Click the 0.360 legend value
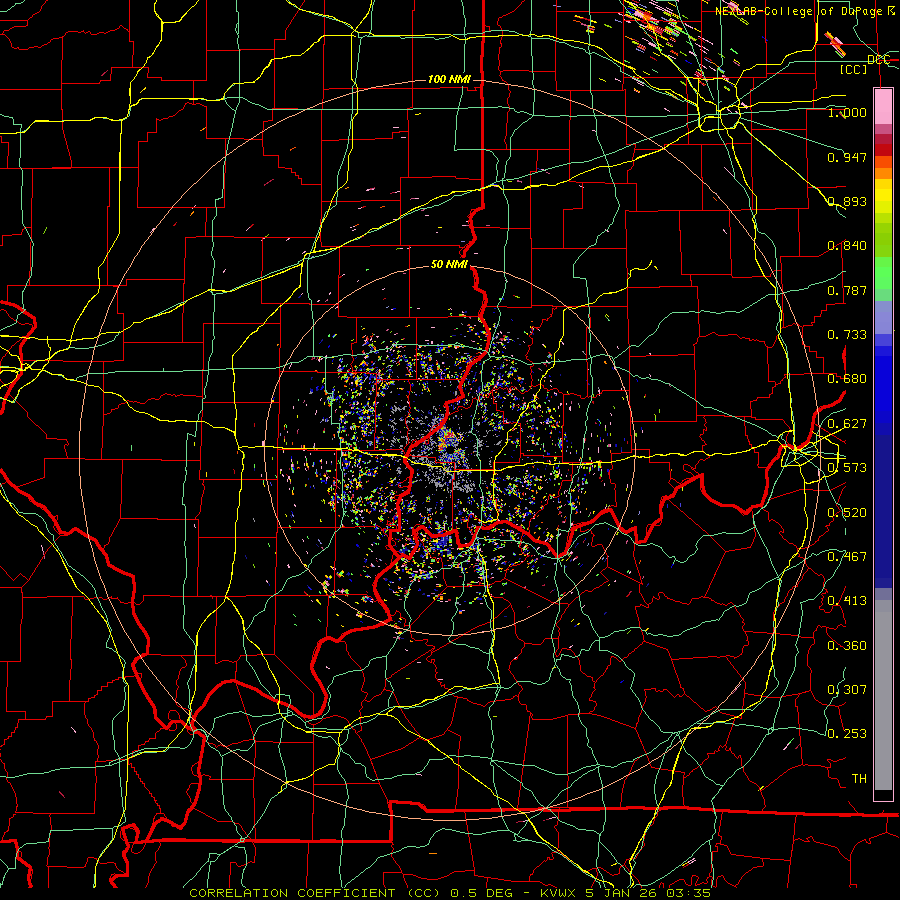 click(847, 646)
